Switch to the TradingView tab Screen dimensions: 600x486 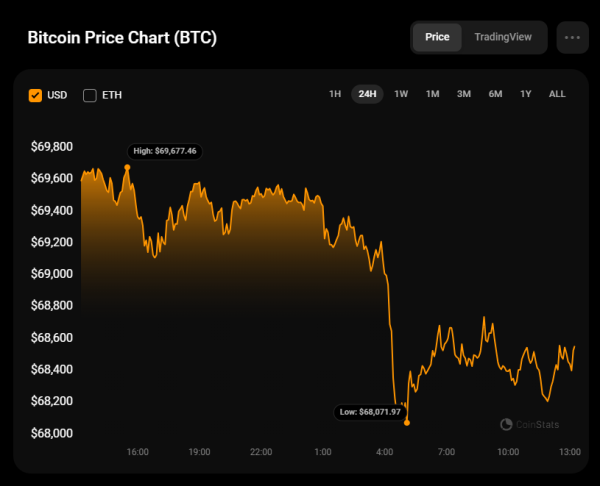[503, 37]
